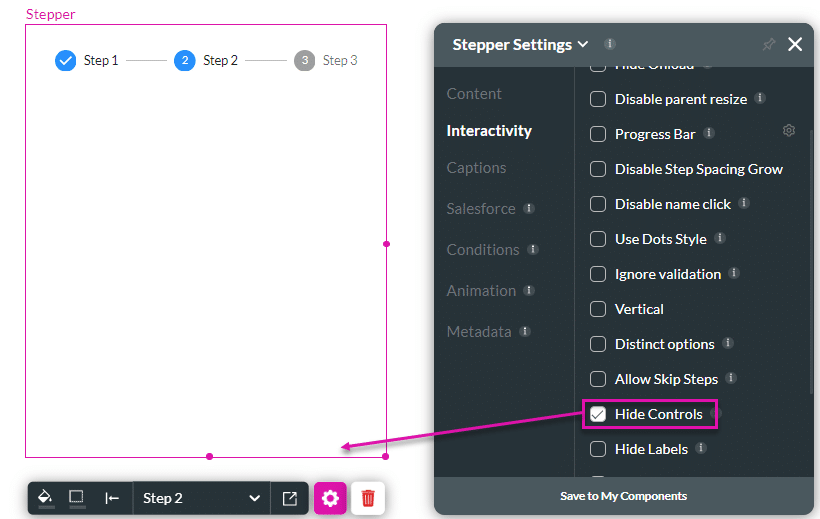This screenshot has height=519, width=820.
Task: Open the Content settings tab
Action: pyautogui.click(x=474, y=94)
